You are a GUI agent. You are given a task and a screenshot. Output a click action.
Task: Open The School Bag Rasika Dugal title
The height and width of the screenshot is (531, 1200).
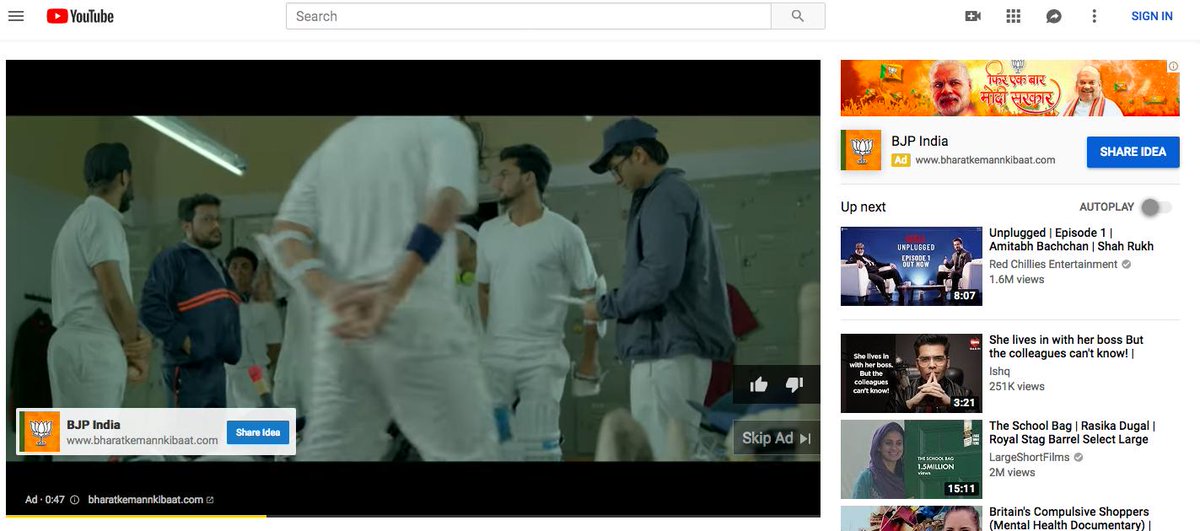click(x=1072, y=432)
